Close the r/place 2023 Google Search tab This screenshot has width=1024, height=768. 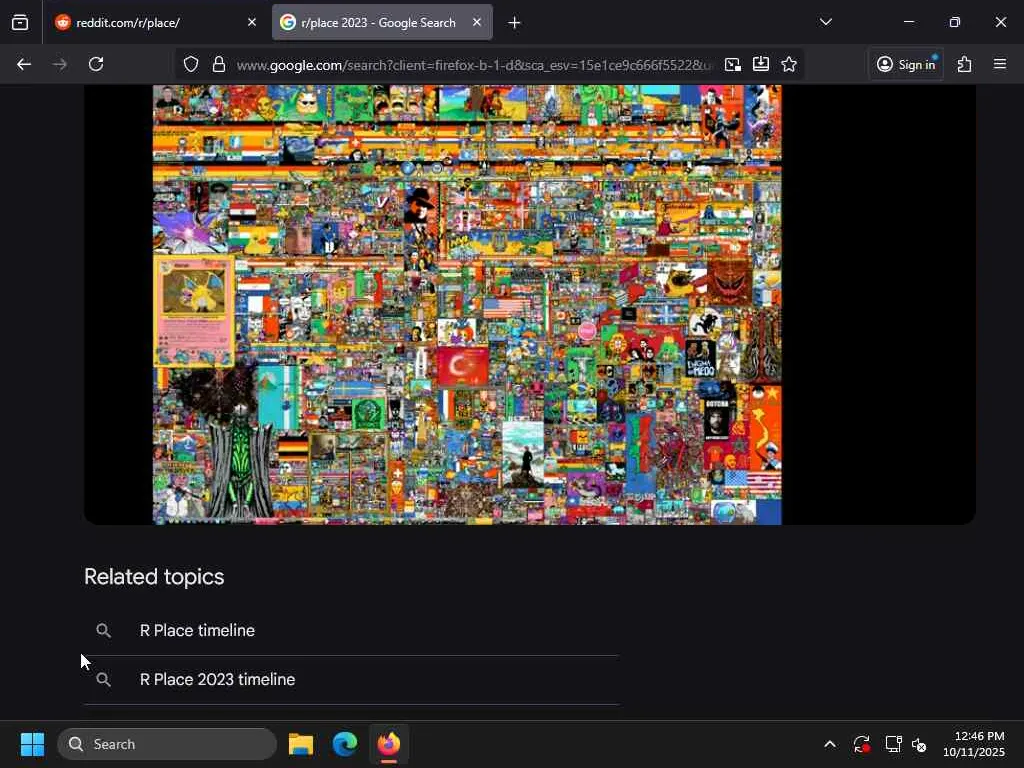click(477, 22)
